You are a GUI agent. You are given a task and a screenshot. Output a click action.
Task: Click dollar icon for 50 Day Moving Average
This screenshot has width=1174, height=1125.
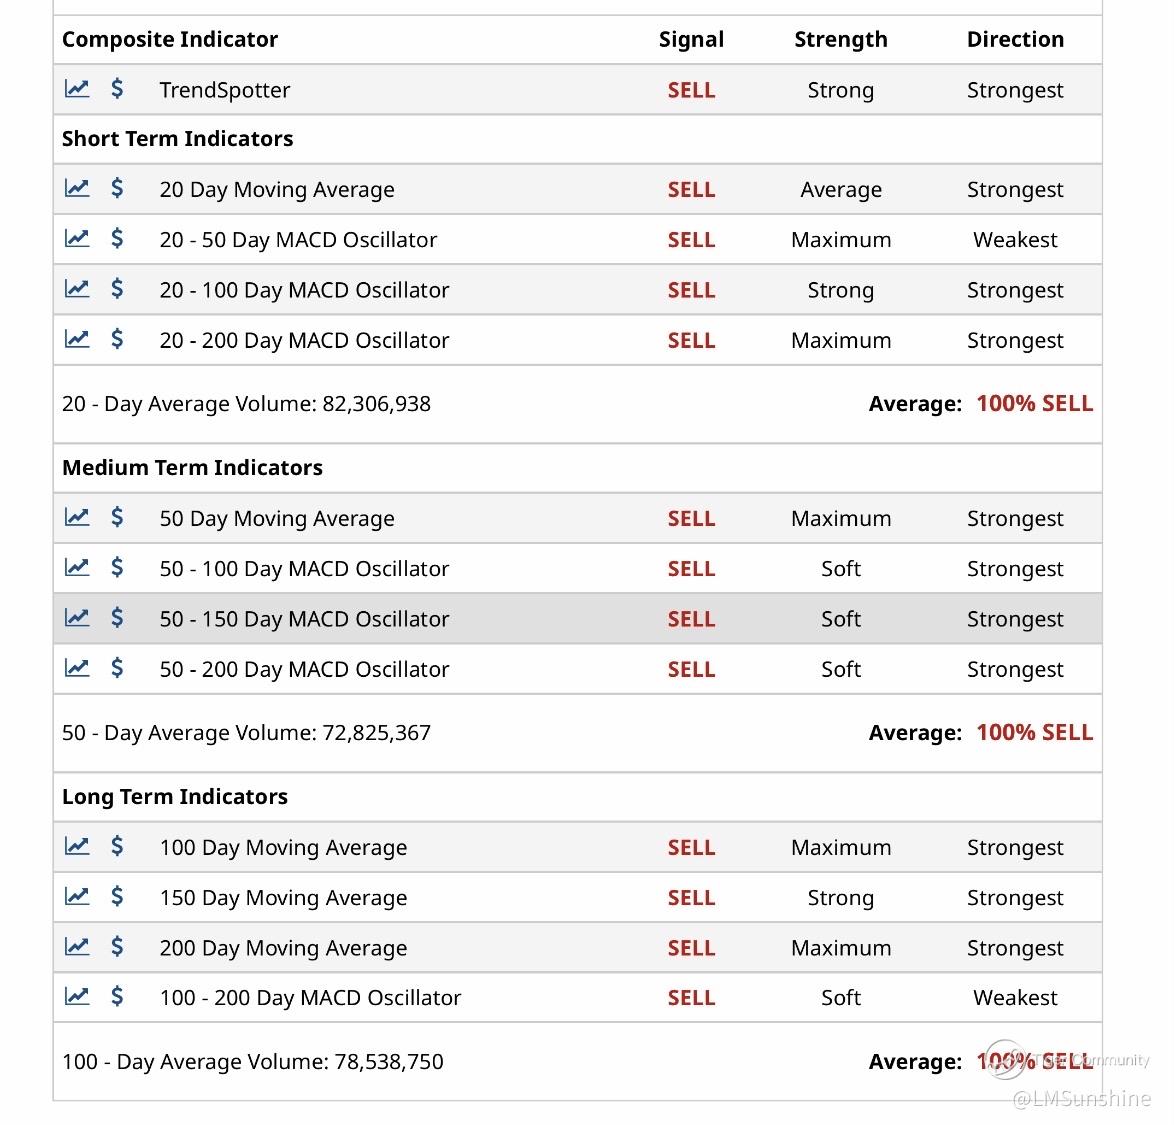(117, 517)
